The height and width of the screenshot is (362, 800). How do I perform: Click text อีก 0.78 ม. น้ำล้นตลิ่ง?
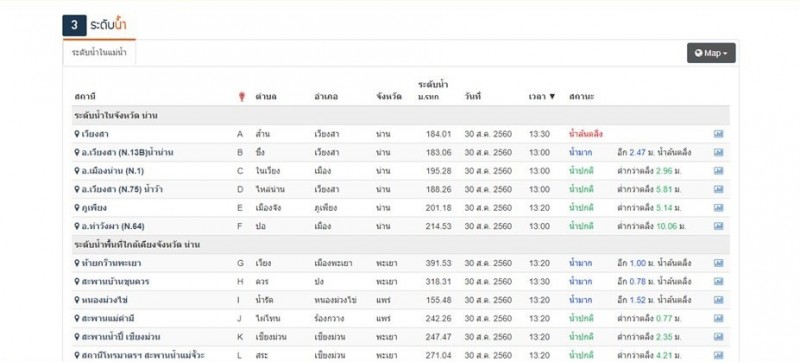tap(654, 281)
